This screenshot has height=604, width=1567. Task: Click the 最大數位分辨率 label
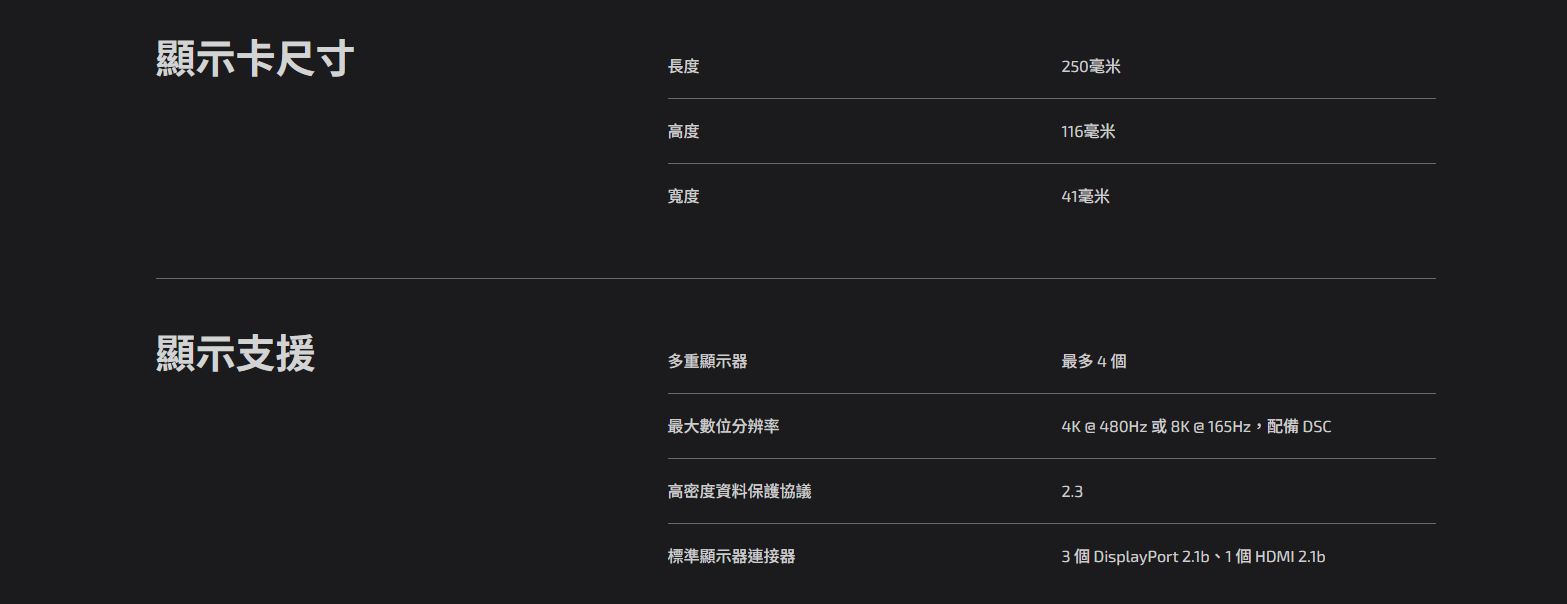tap(724, 427)
